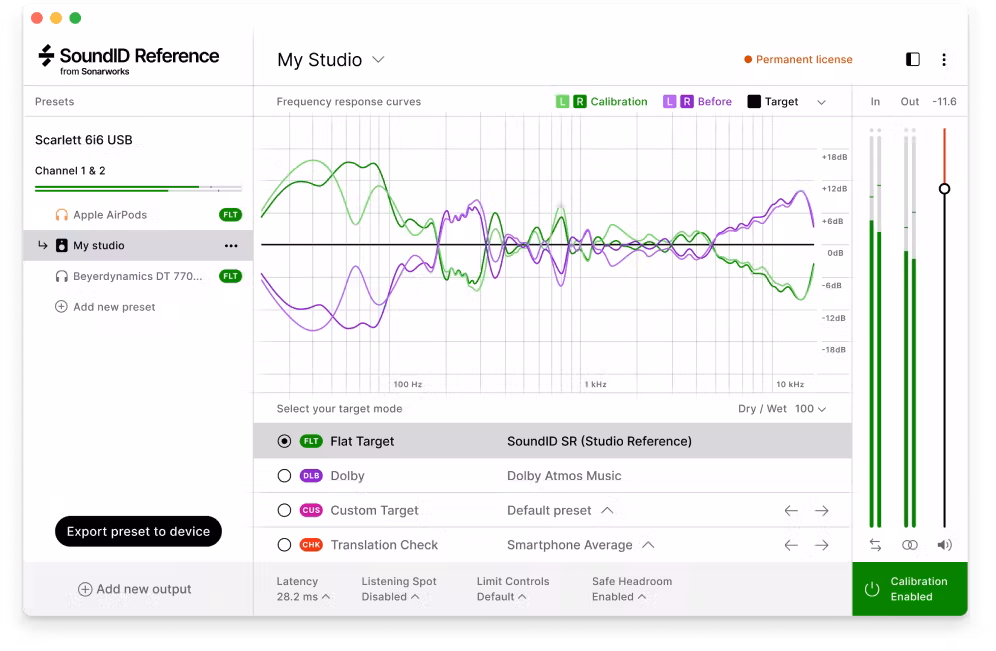Select the Dolby Atmos Music row
Viewport: 996px width, 651px height.
tap(553, 476)
